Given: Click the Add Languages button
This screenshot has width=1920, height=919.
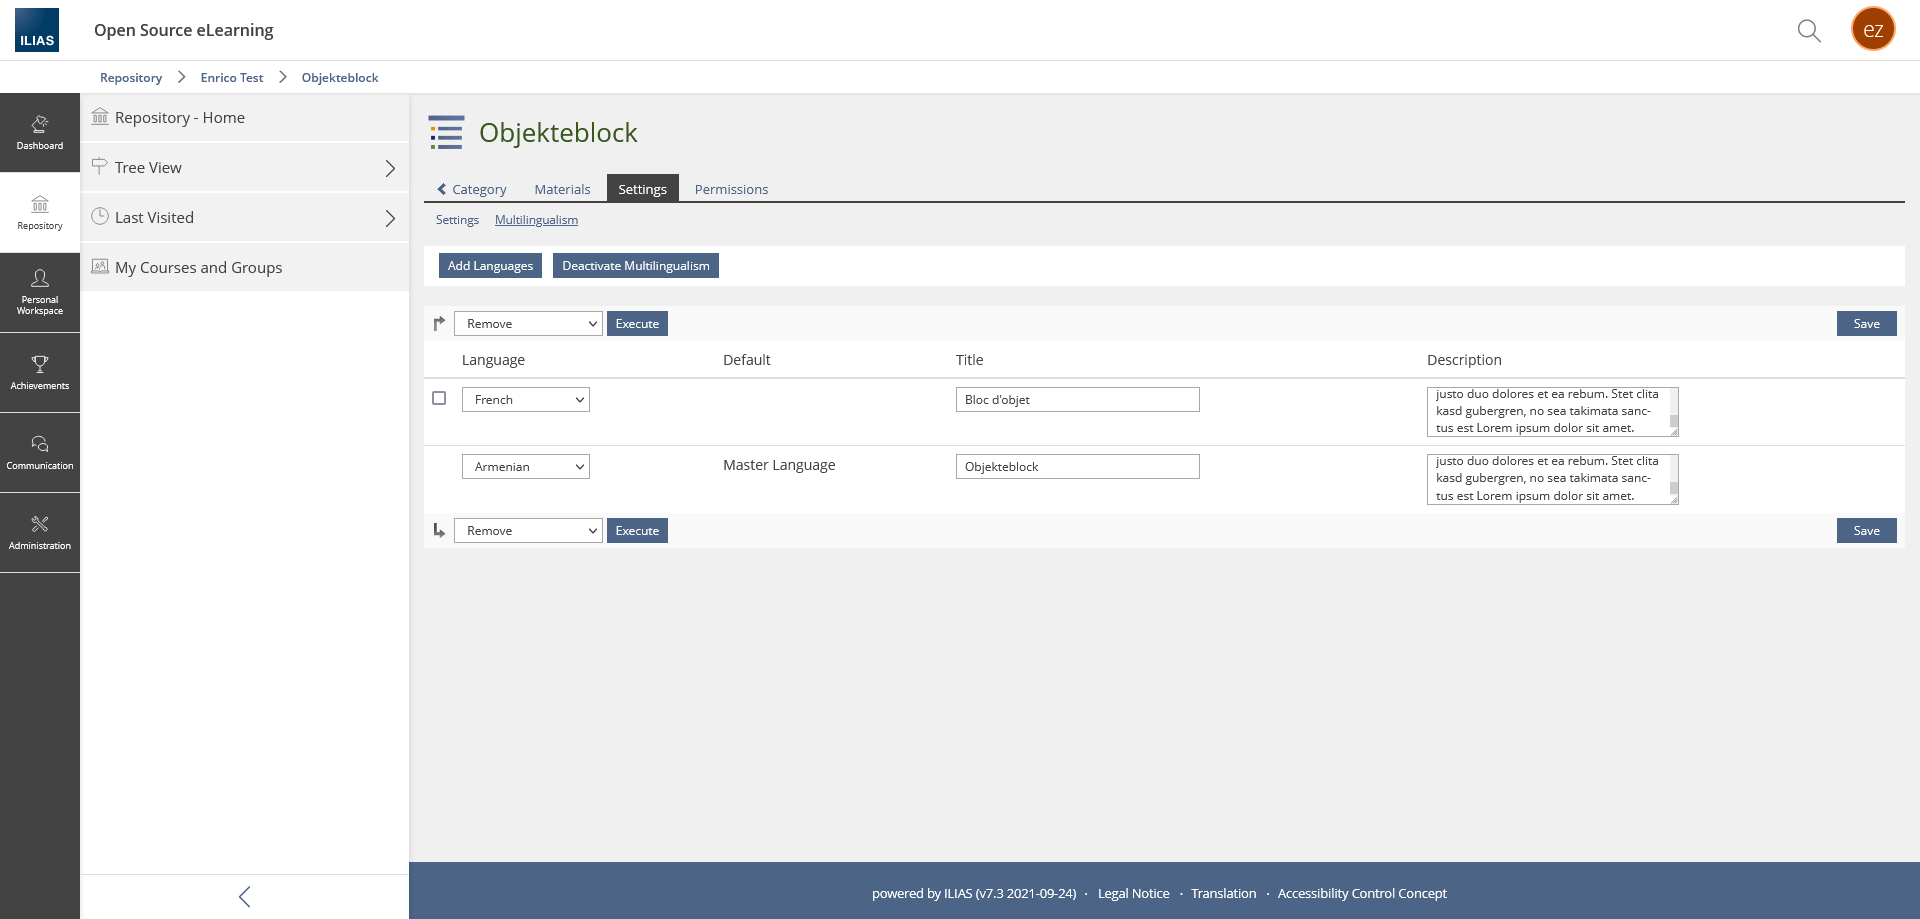Looking at the screenshot, I should [490, 266].
